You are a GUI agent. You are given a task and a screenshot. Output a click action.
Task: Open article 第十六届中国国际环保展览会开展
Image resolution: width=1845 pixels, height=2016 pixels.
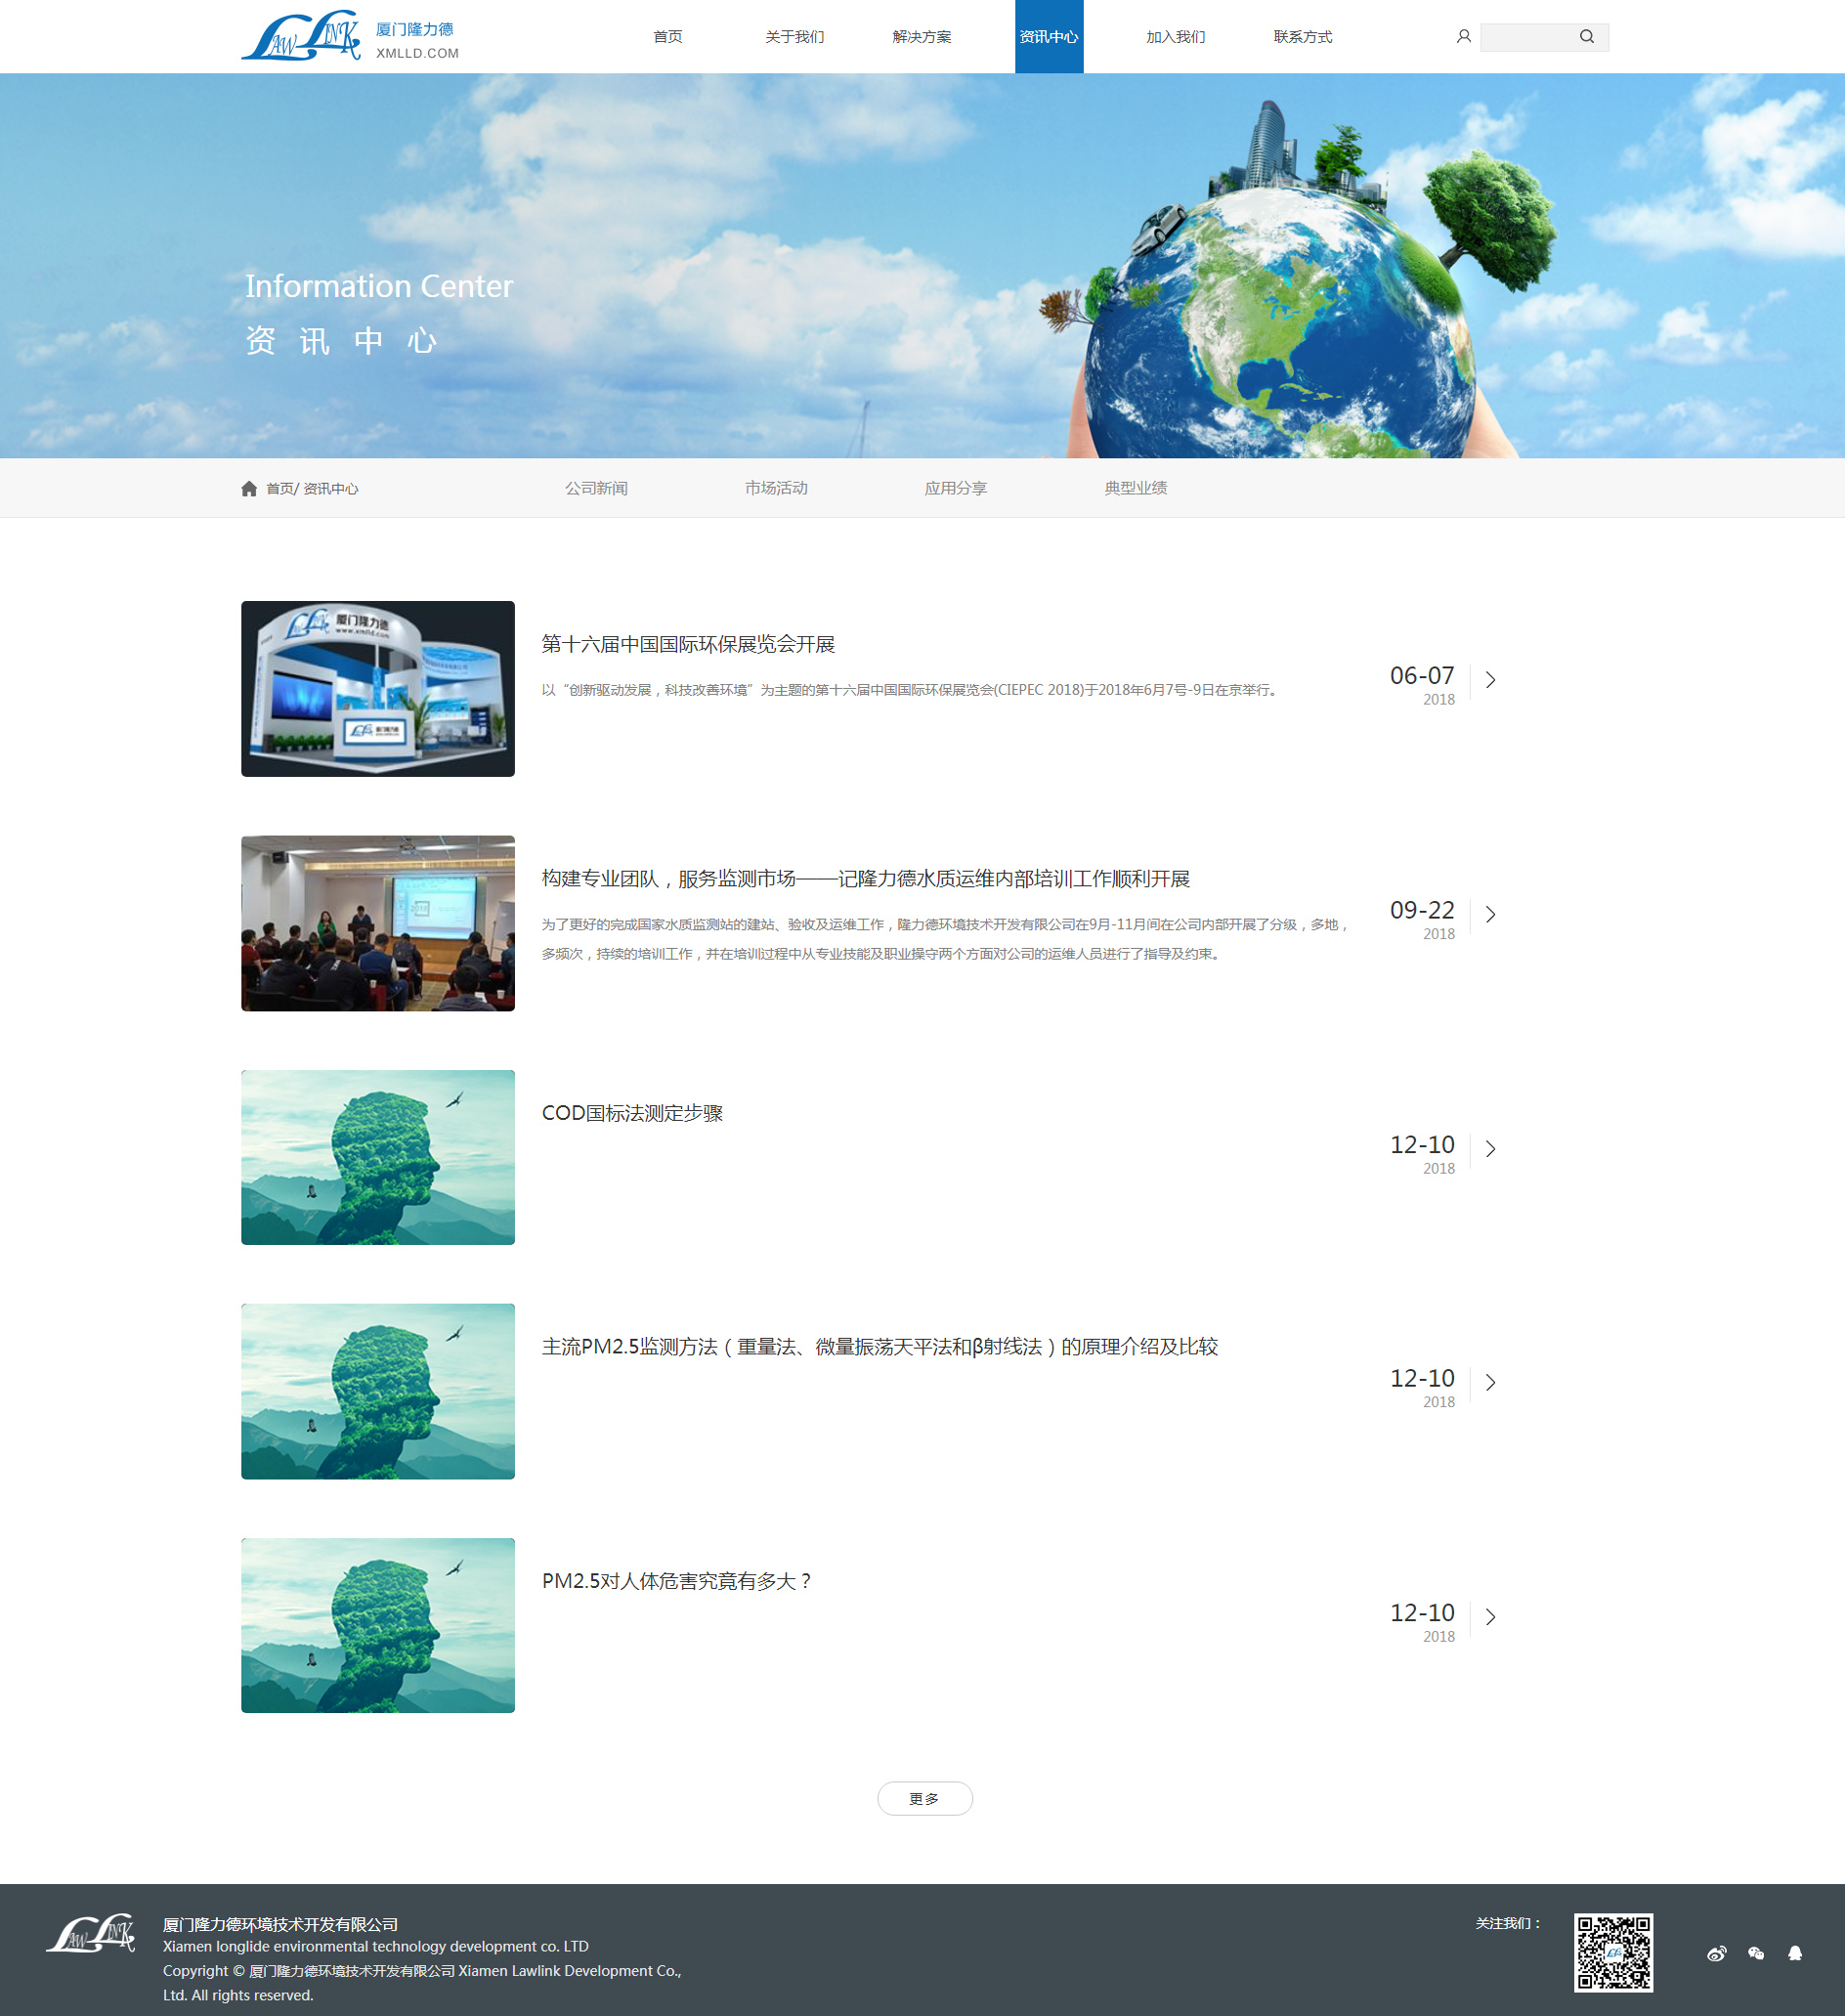pyautogui.click(x=688, y=644)
